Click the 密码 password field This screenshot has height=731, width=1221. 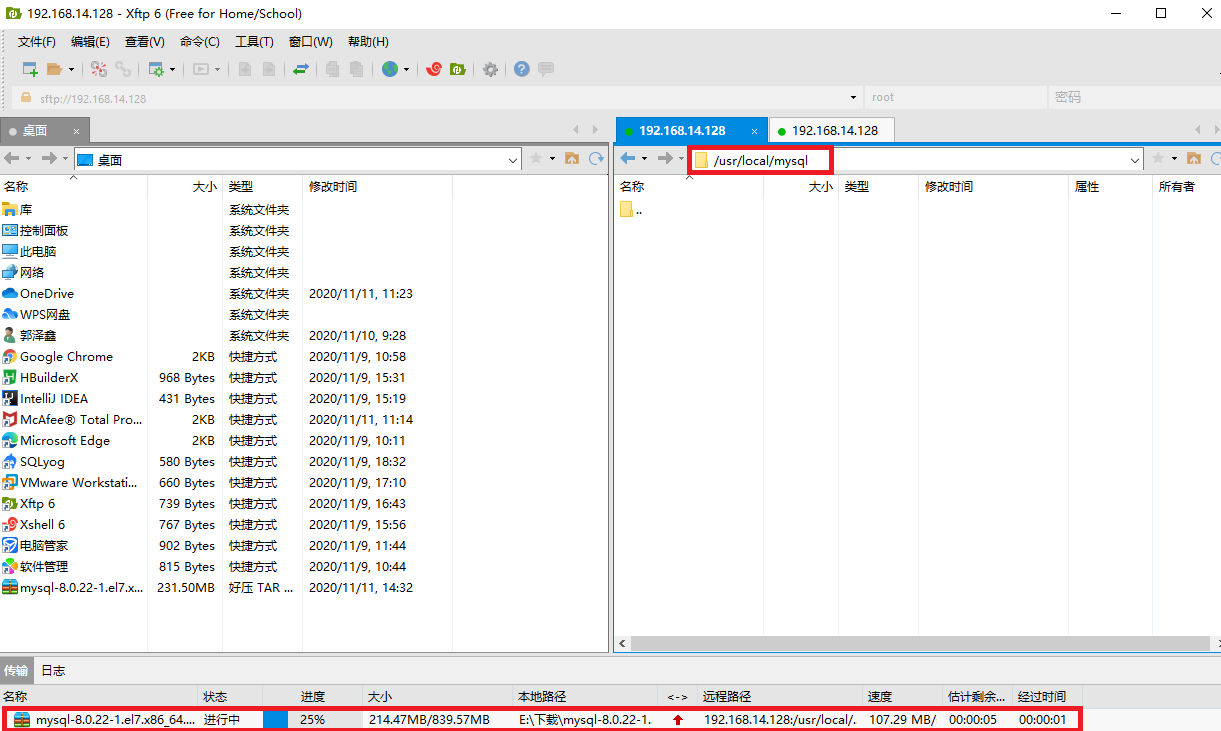coord(1134,97)
